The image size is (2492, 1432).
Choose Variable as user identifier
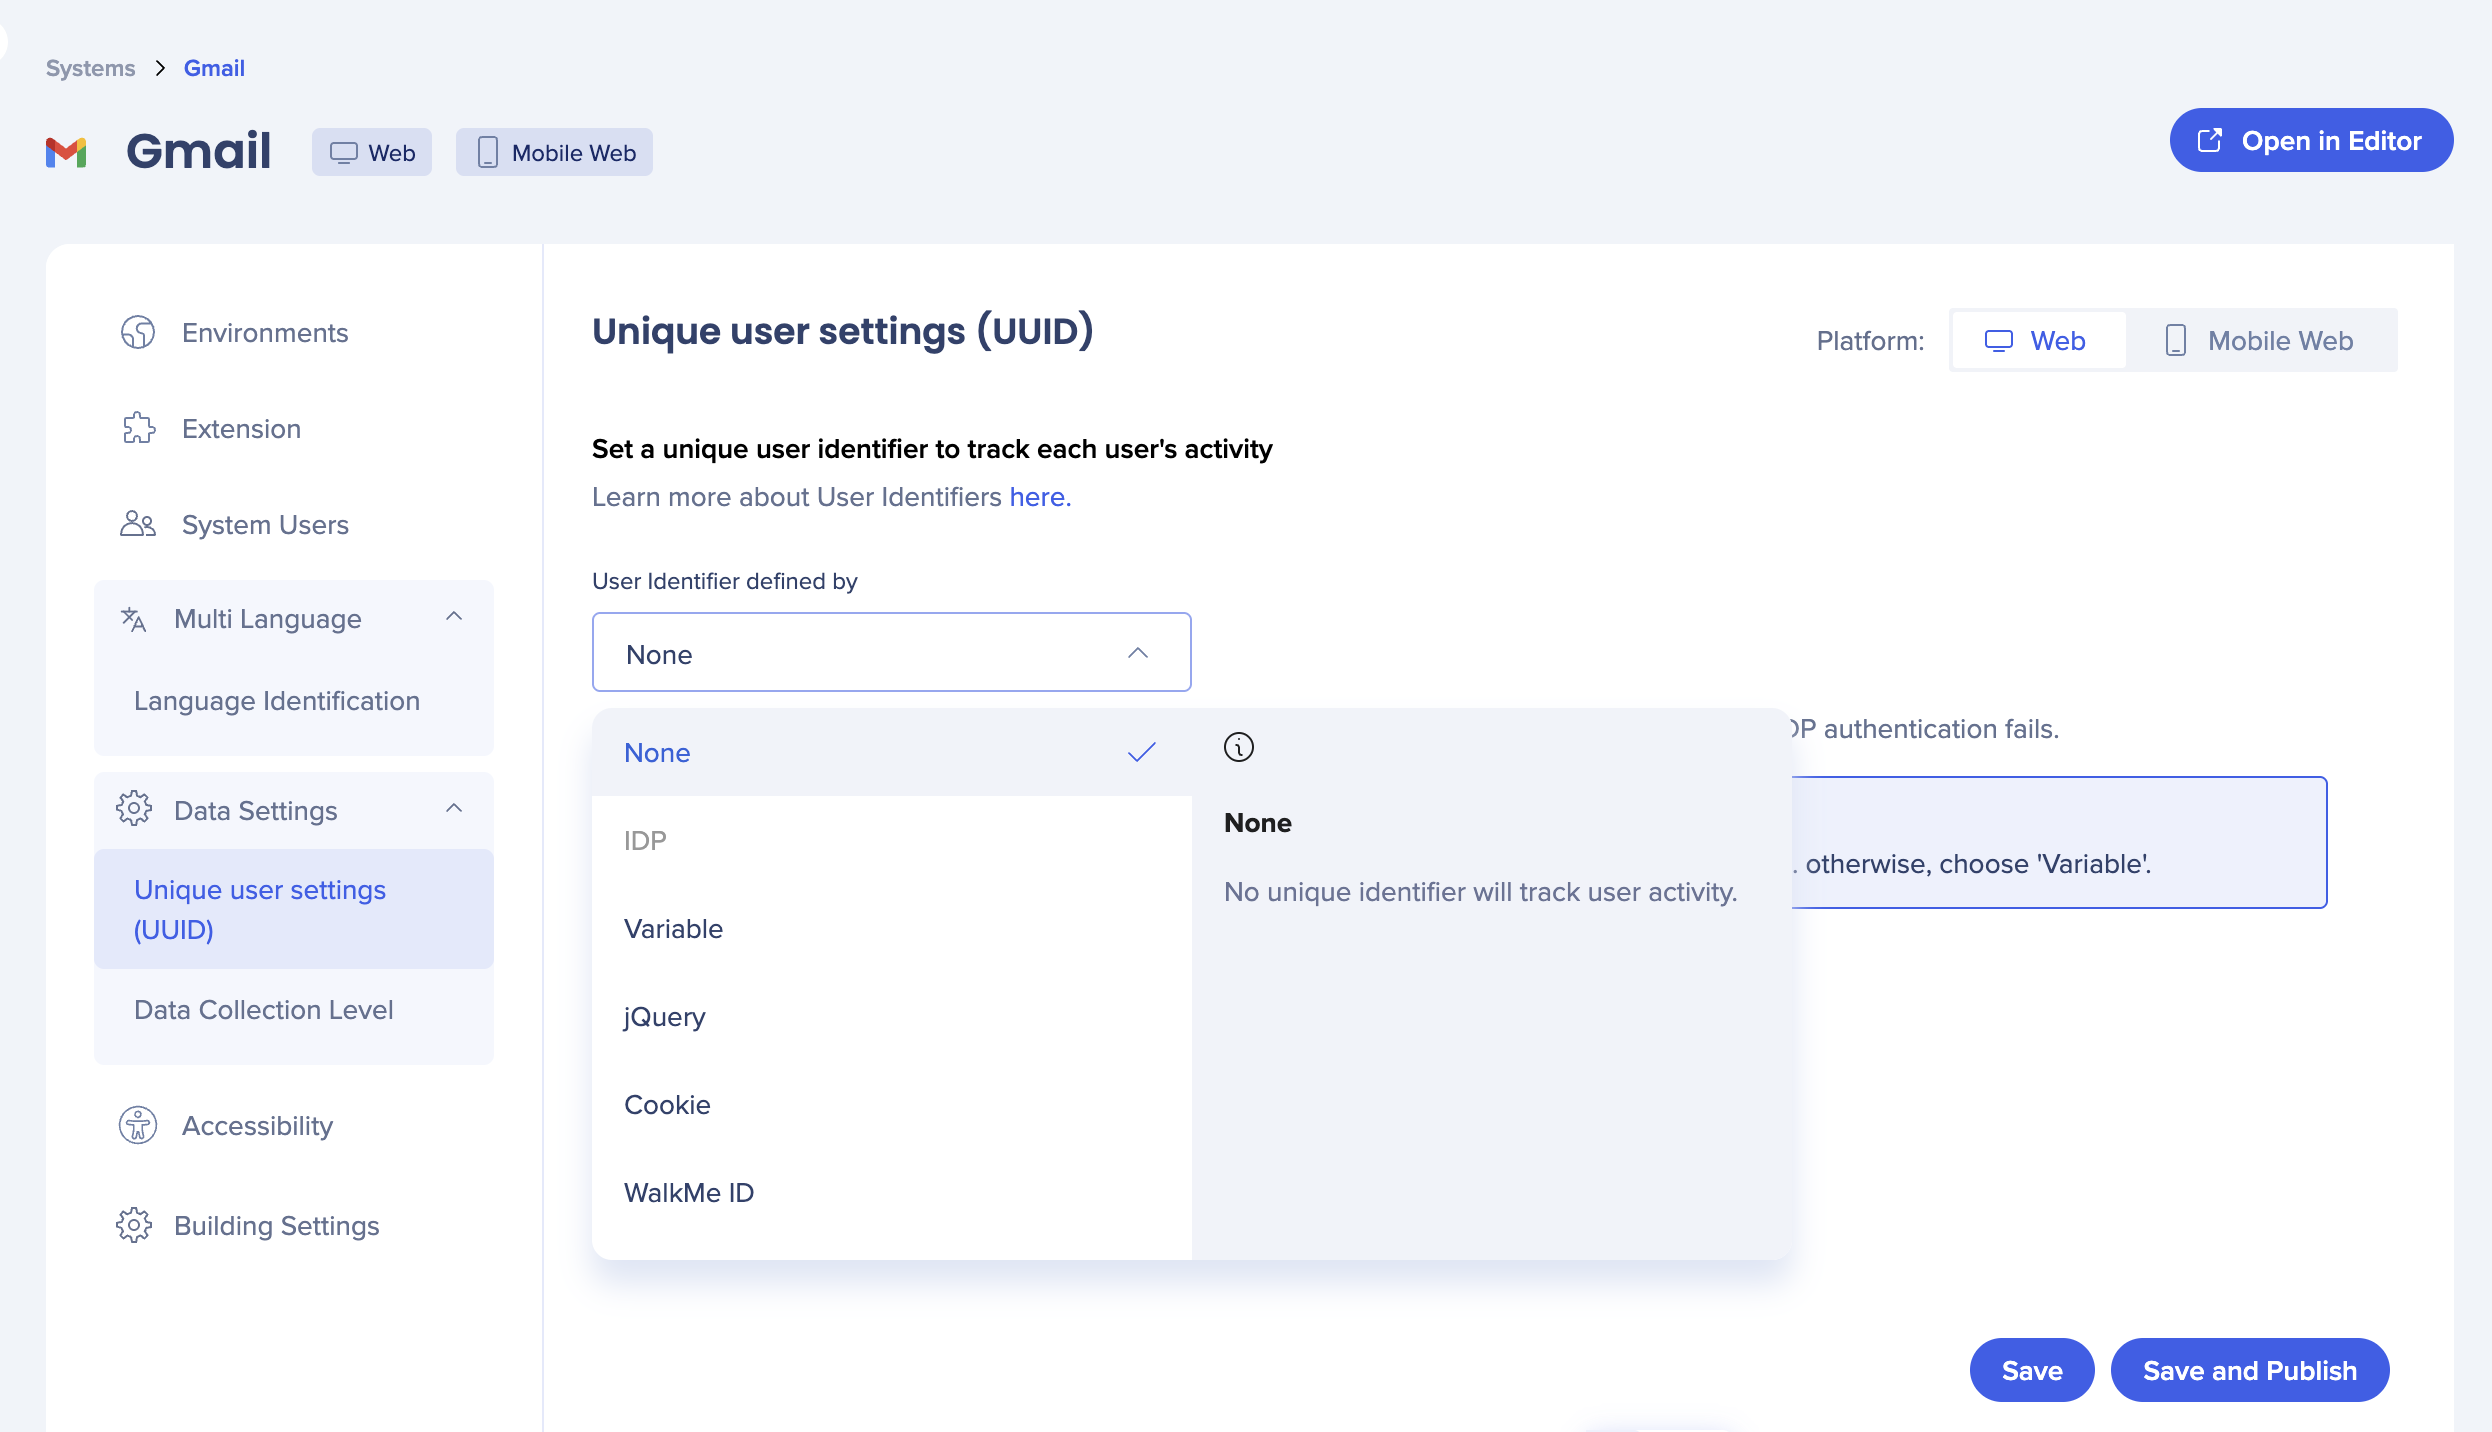coord(892,928)
